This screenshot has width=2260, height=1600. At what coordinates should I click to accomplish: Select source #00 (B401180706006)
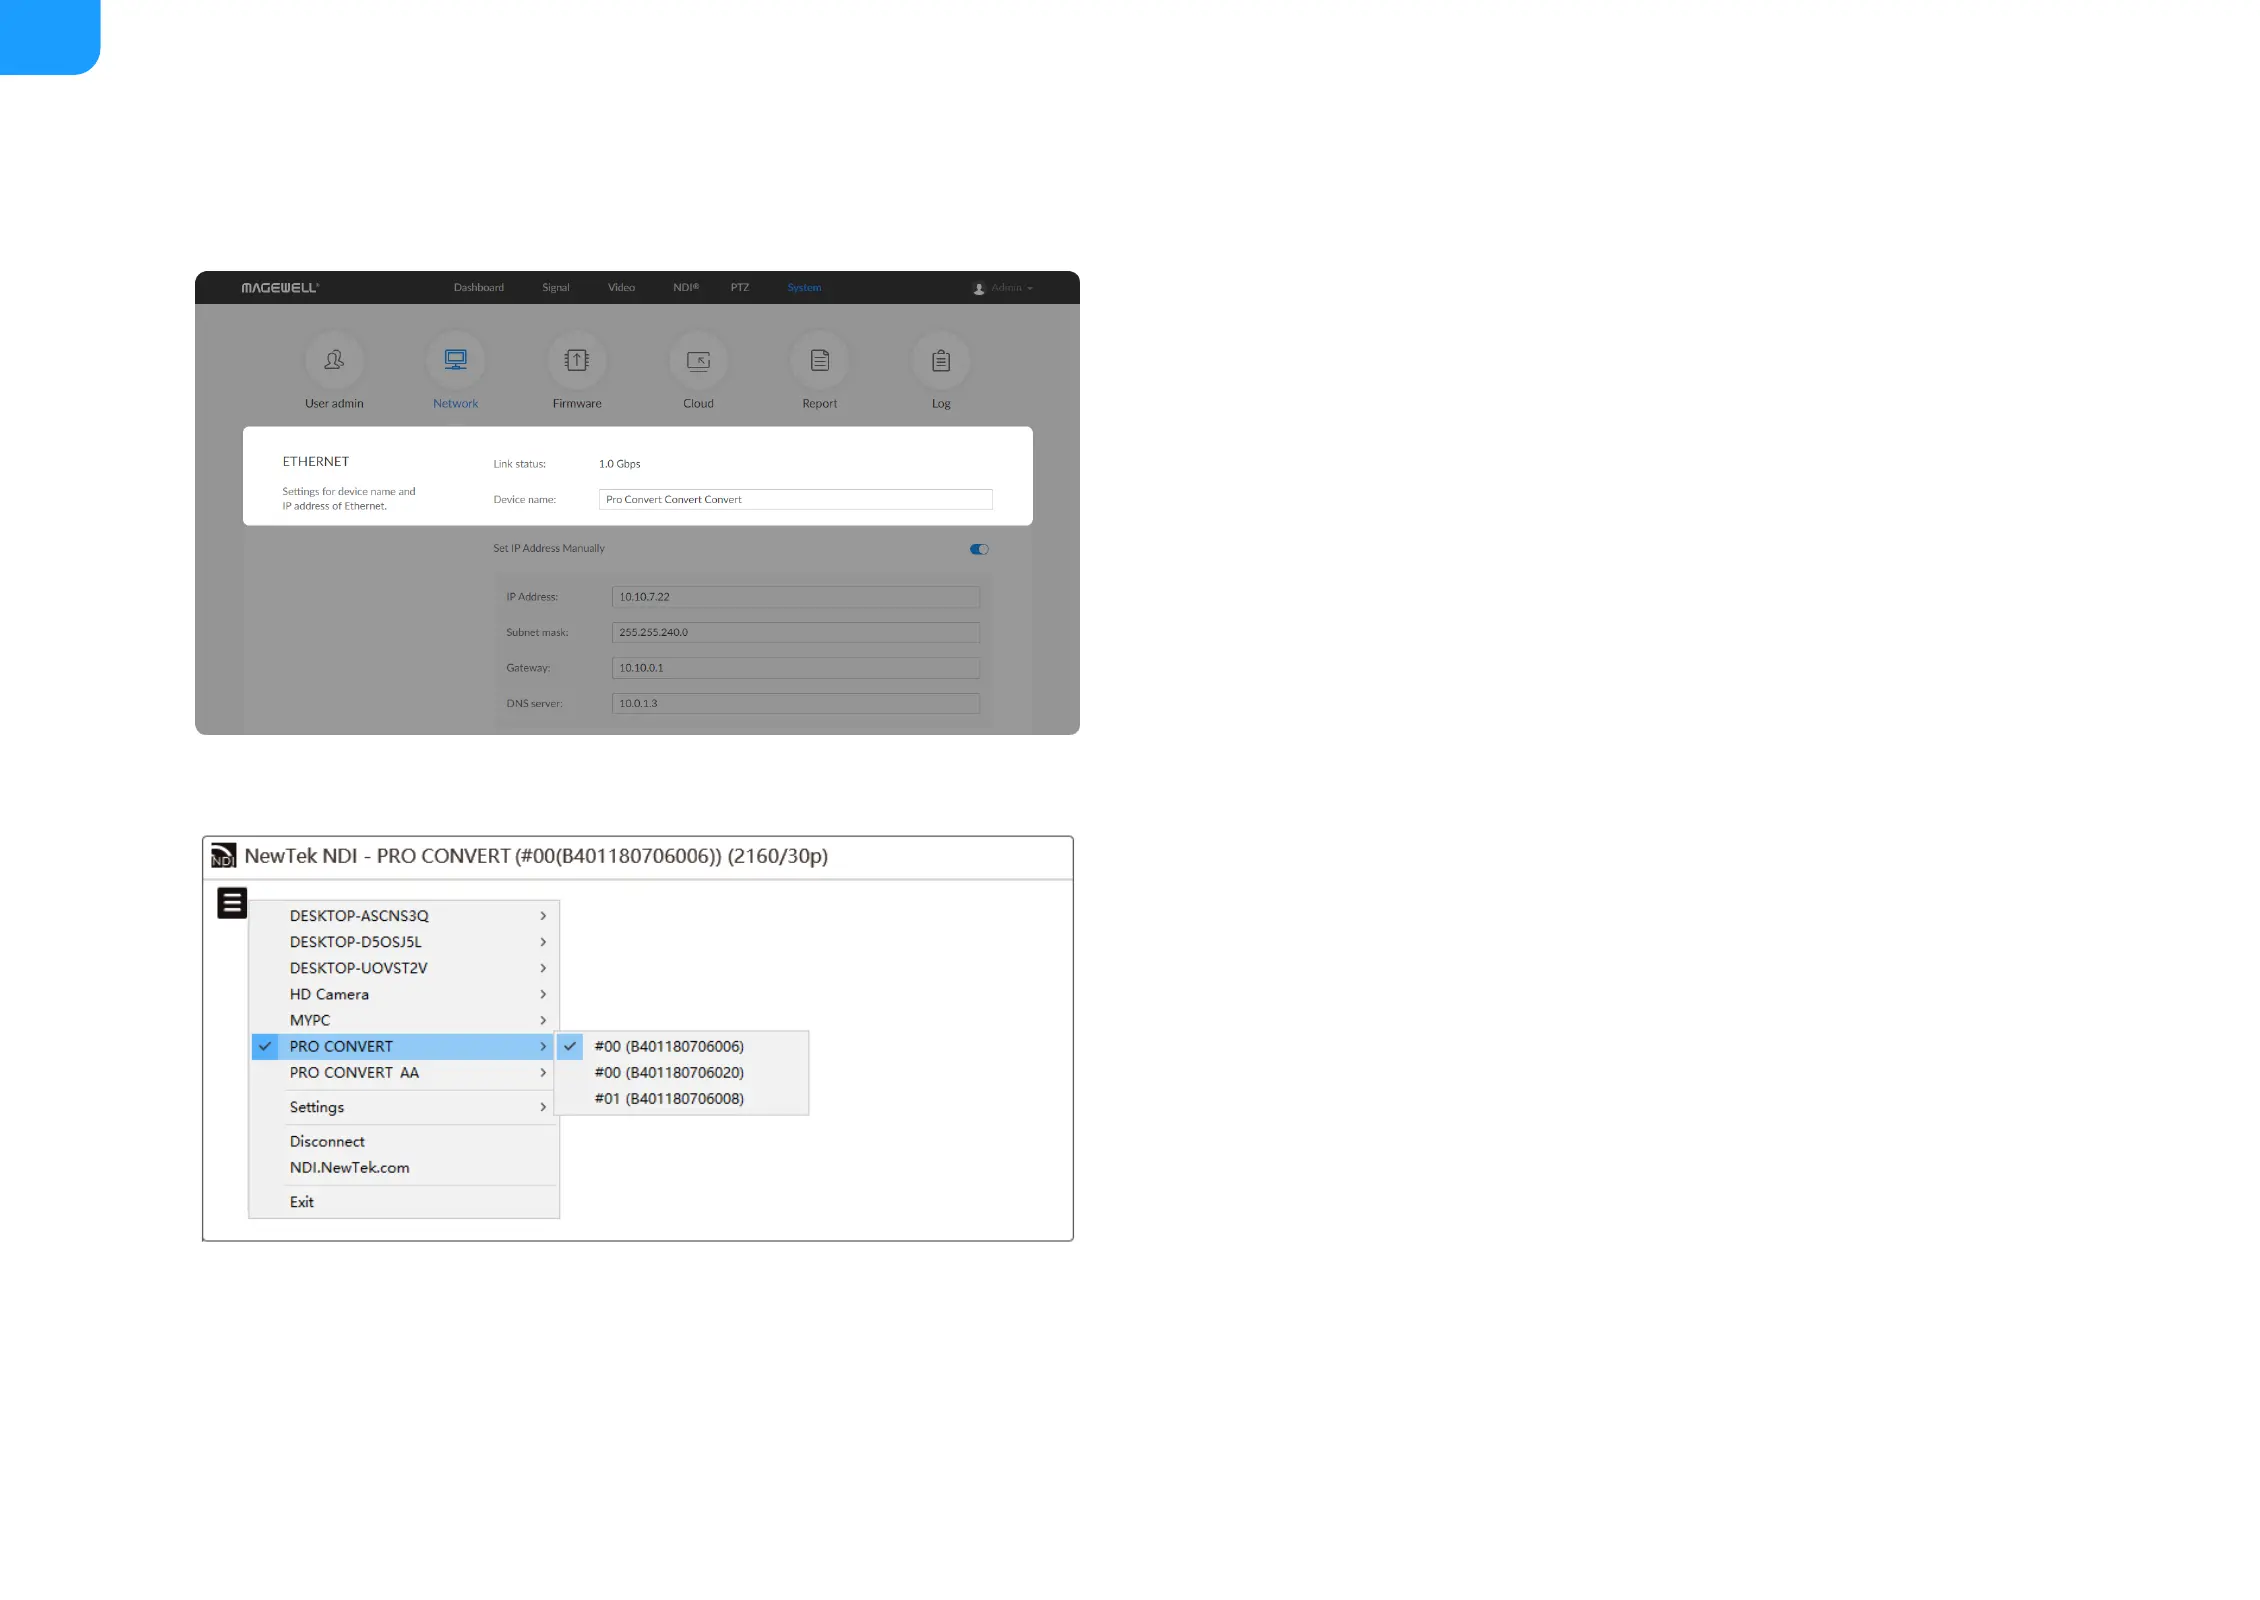point(668,1046)
